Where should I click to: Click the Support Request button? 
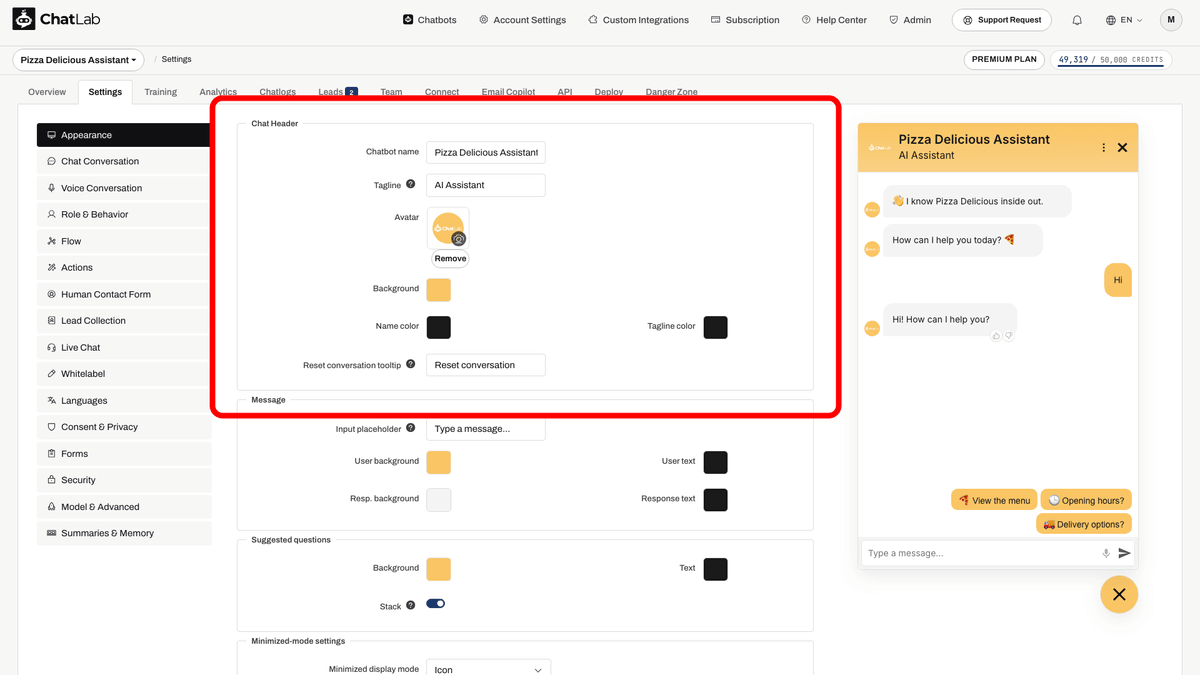[x=1001, y=20]
